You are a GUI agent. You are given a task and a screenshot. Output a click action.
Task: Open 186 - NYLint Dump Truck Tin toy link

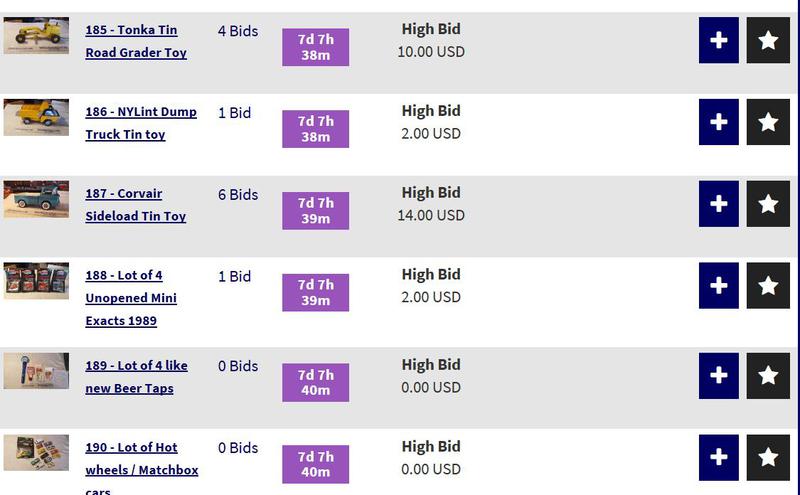click(x=141, y=123)
